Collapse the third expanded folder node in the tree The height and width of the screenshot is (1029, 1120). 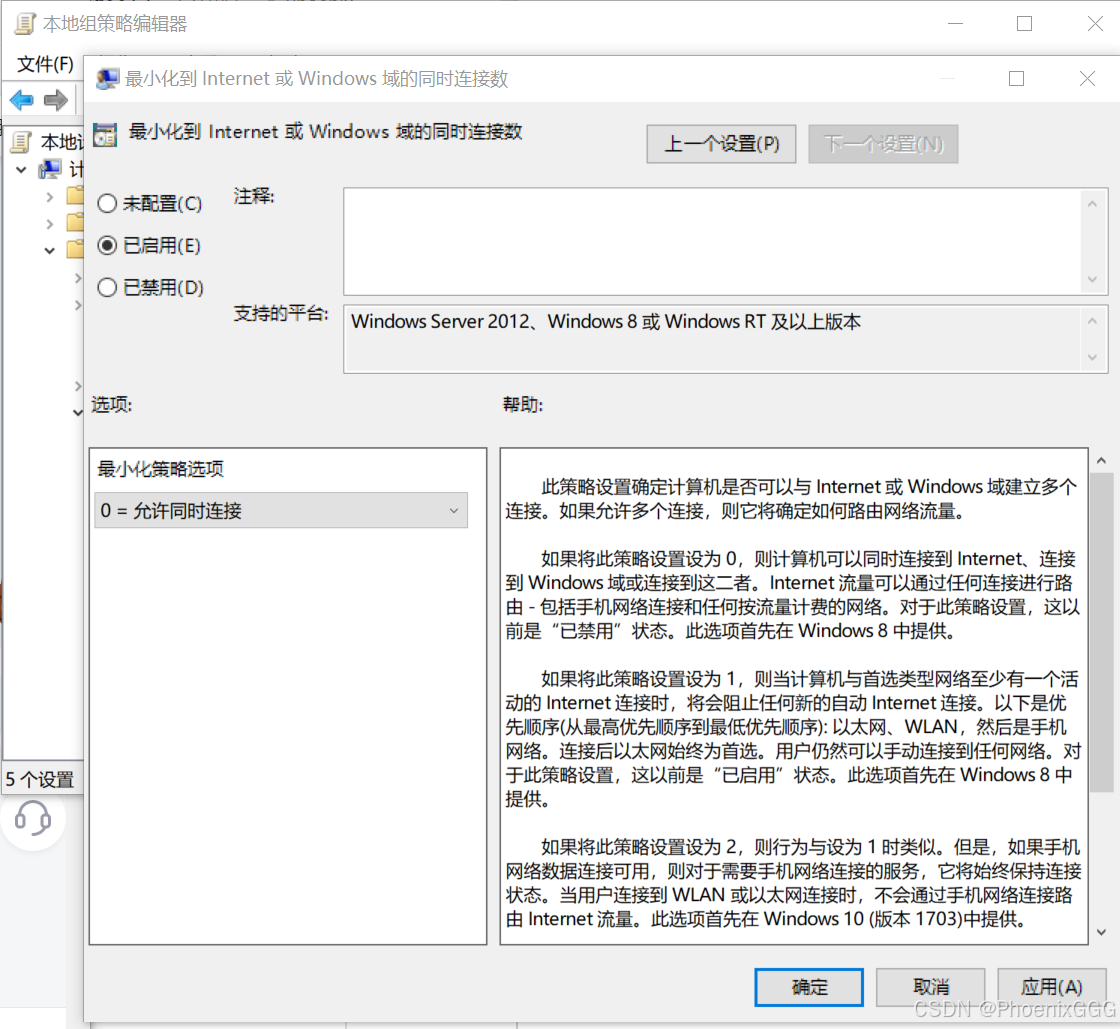coord(49,251)
